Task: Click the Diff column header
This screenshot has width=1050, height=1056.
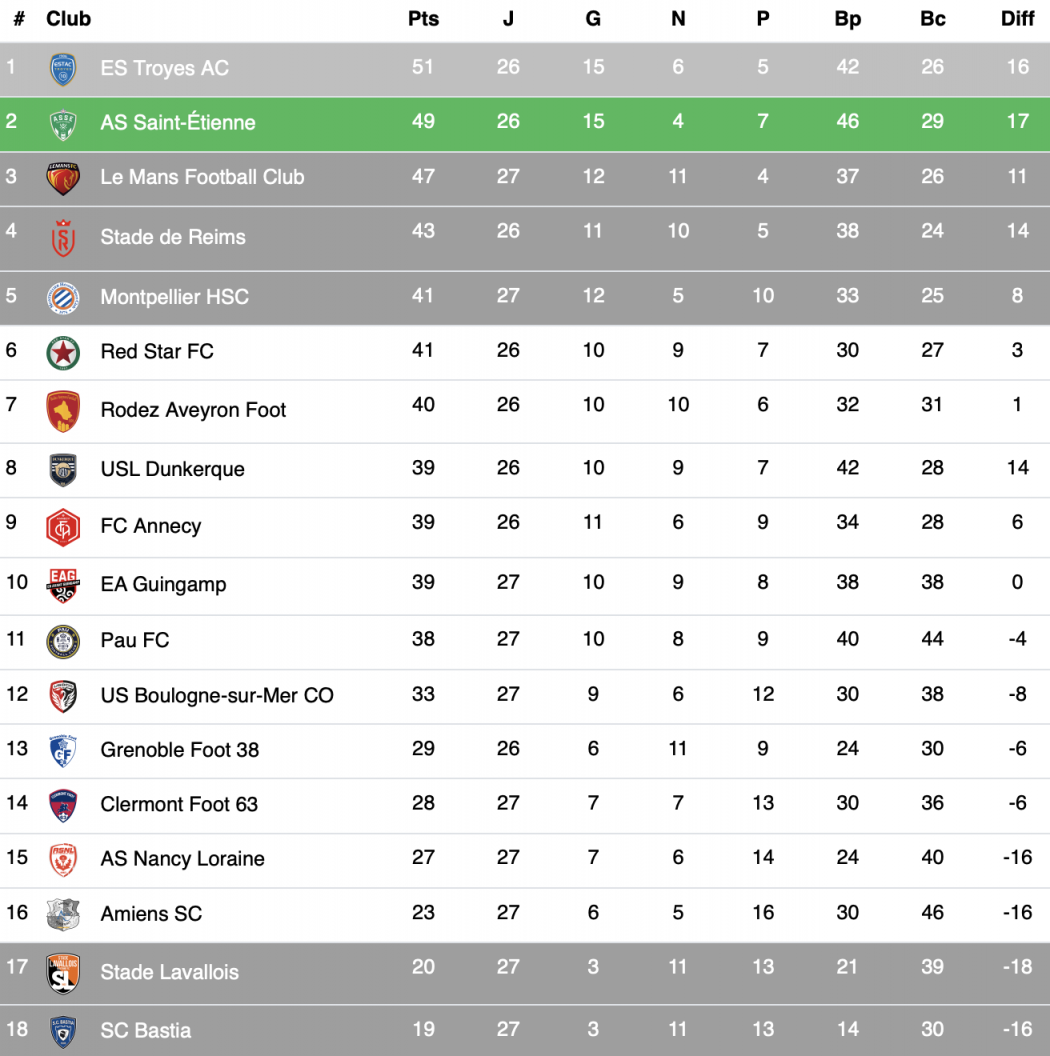Action: coord(1017,19)
